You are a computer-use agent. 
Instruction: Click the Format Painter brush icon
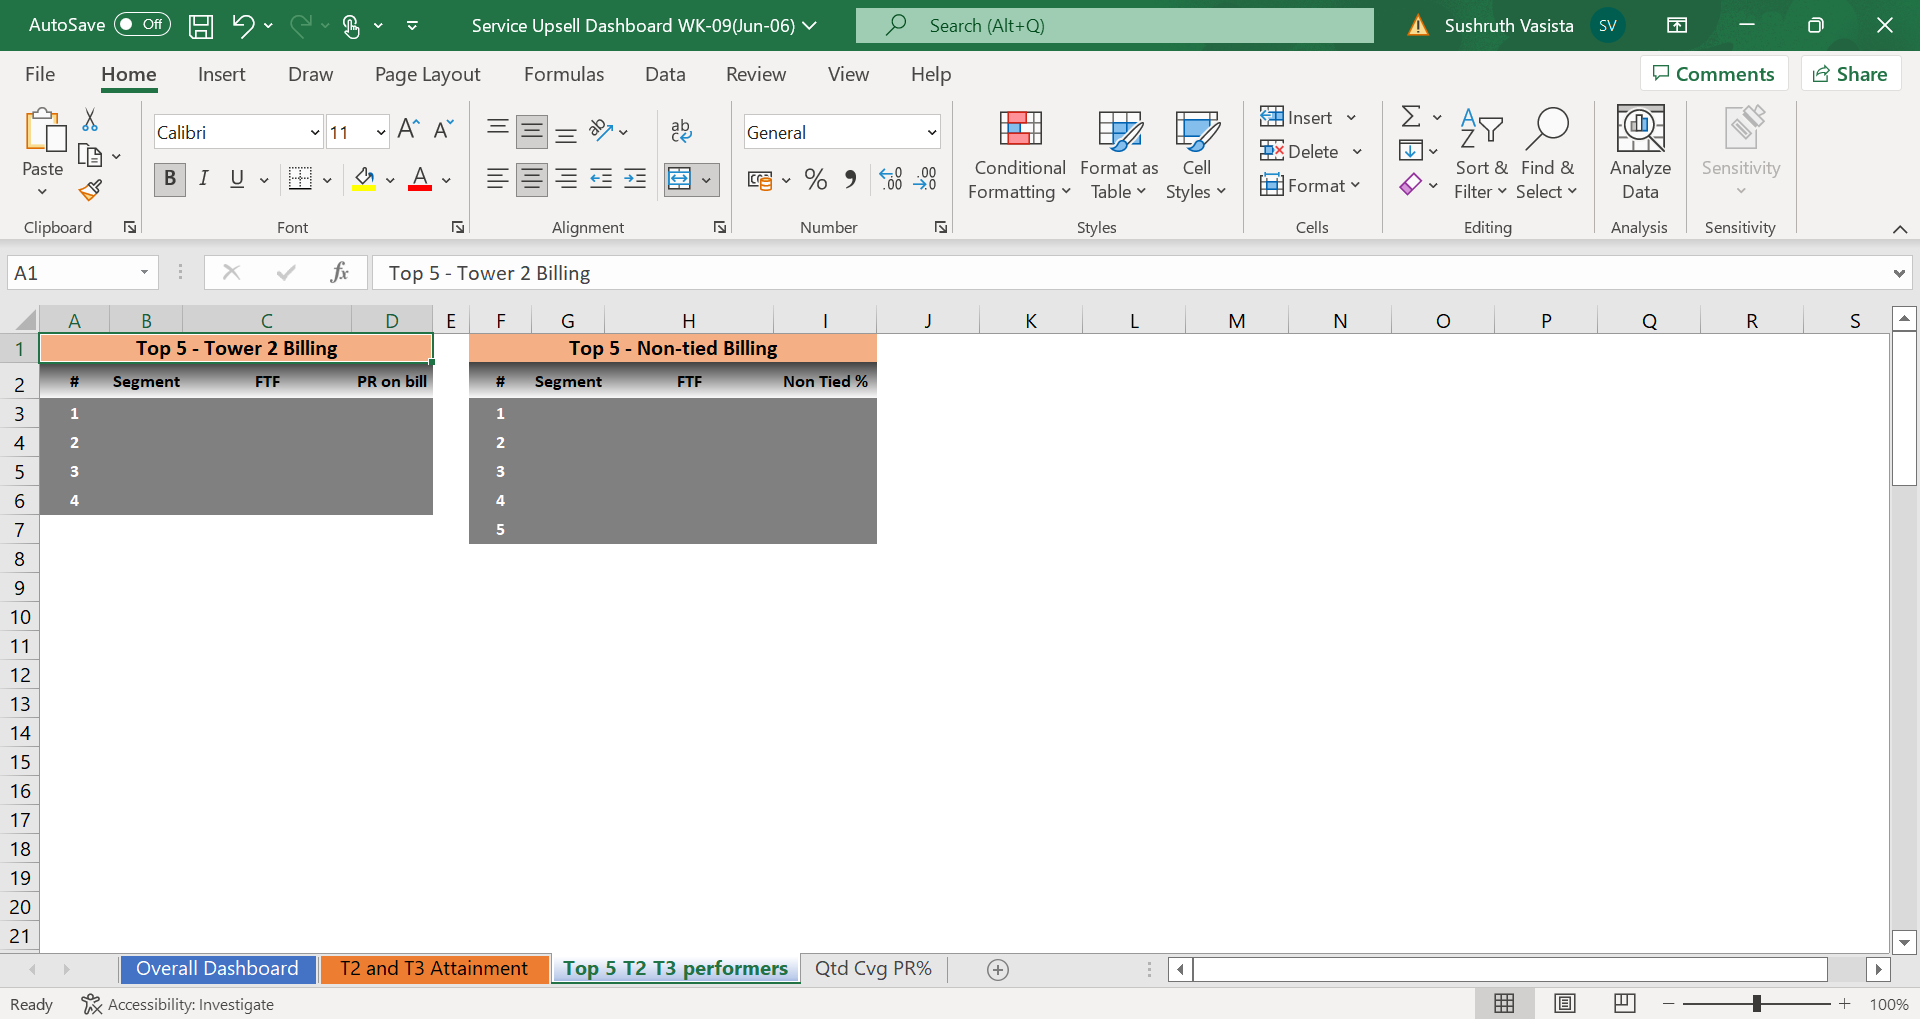(x=91, y=190)
